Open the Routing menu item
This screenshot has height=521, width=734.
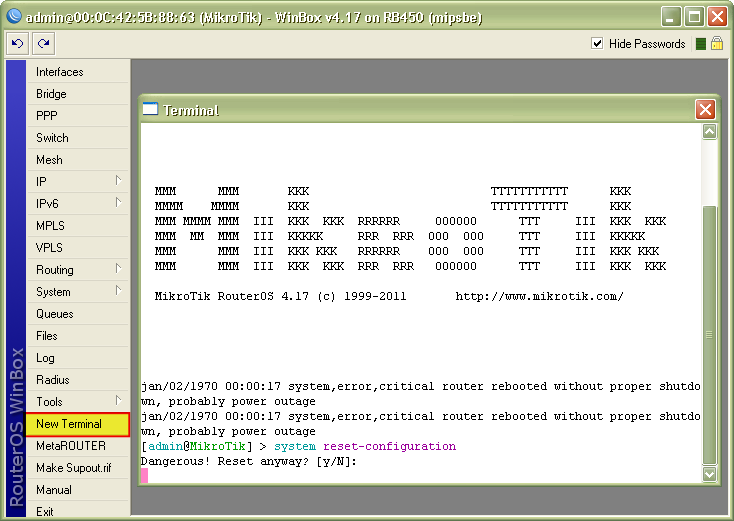[78, 270]
